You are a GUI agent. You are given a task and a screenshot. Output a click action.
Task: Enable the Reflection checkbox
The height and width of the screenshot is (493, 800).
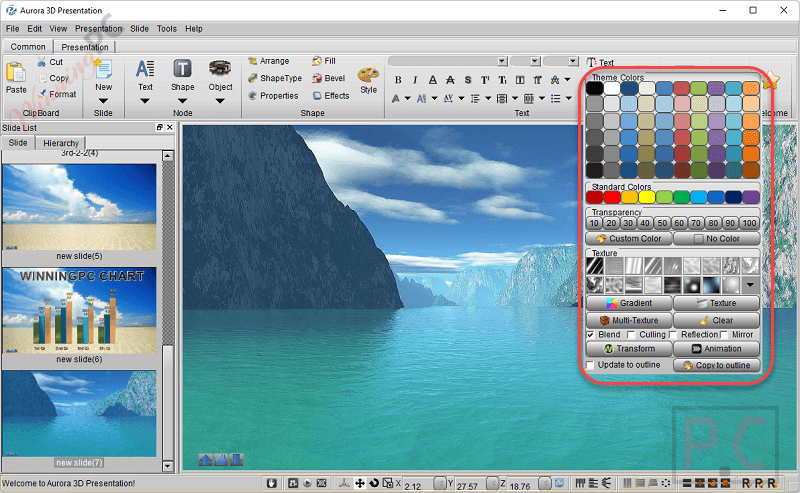point(672,335)
